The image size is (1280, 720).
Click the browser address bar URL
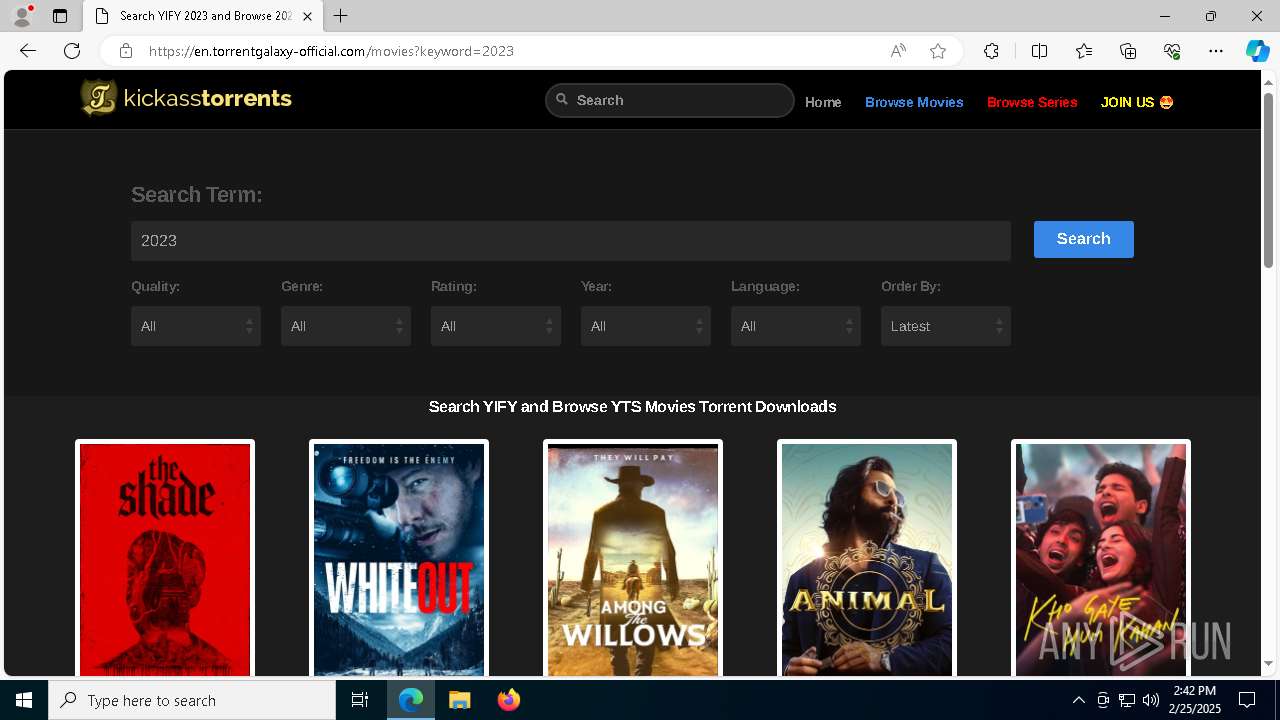click(x=331, y=51)
